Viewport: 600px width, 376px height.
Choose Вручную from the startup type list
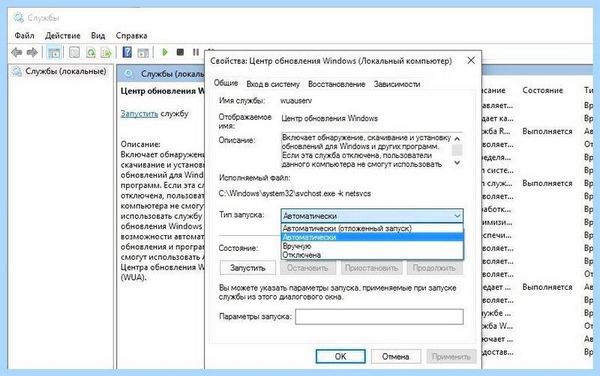(372, 246)
